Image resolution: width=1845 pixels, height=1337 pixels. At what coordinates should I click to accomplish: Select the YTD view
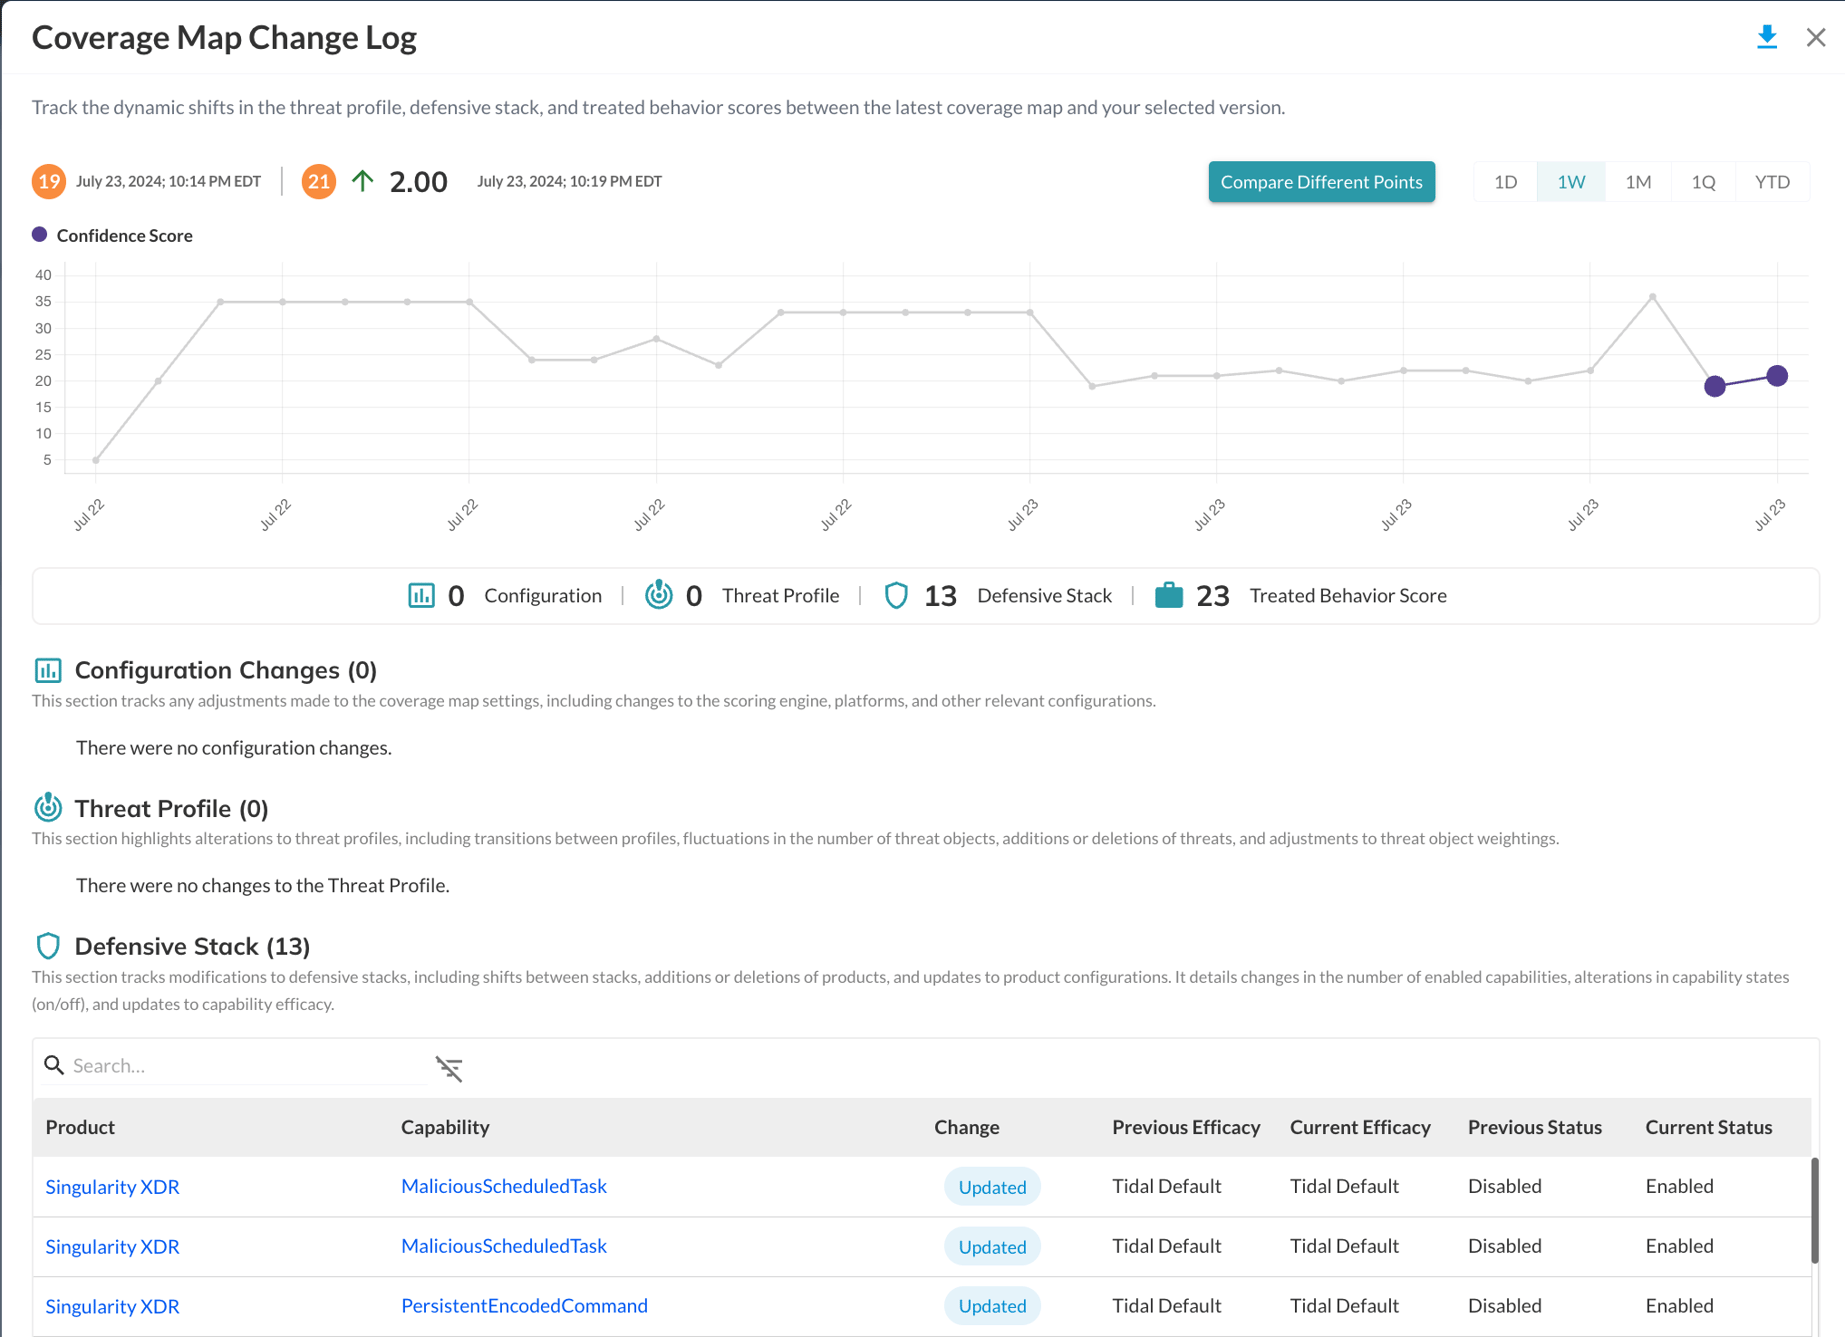click(1771, 181)
